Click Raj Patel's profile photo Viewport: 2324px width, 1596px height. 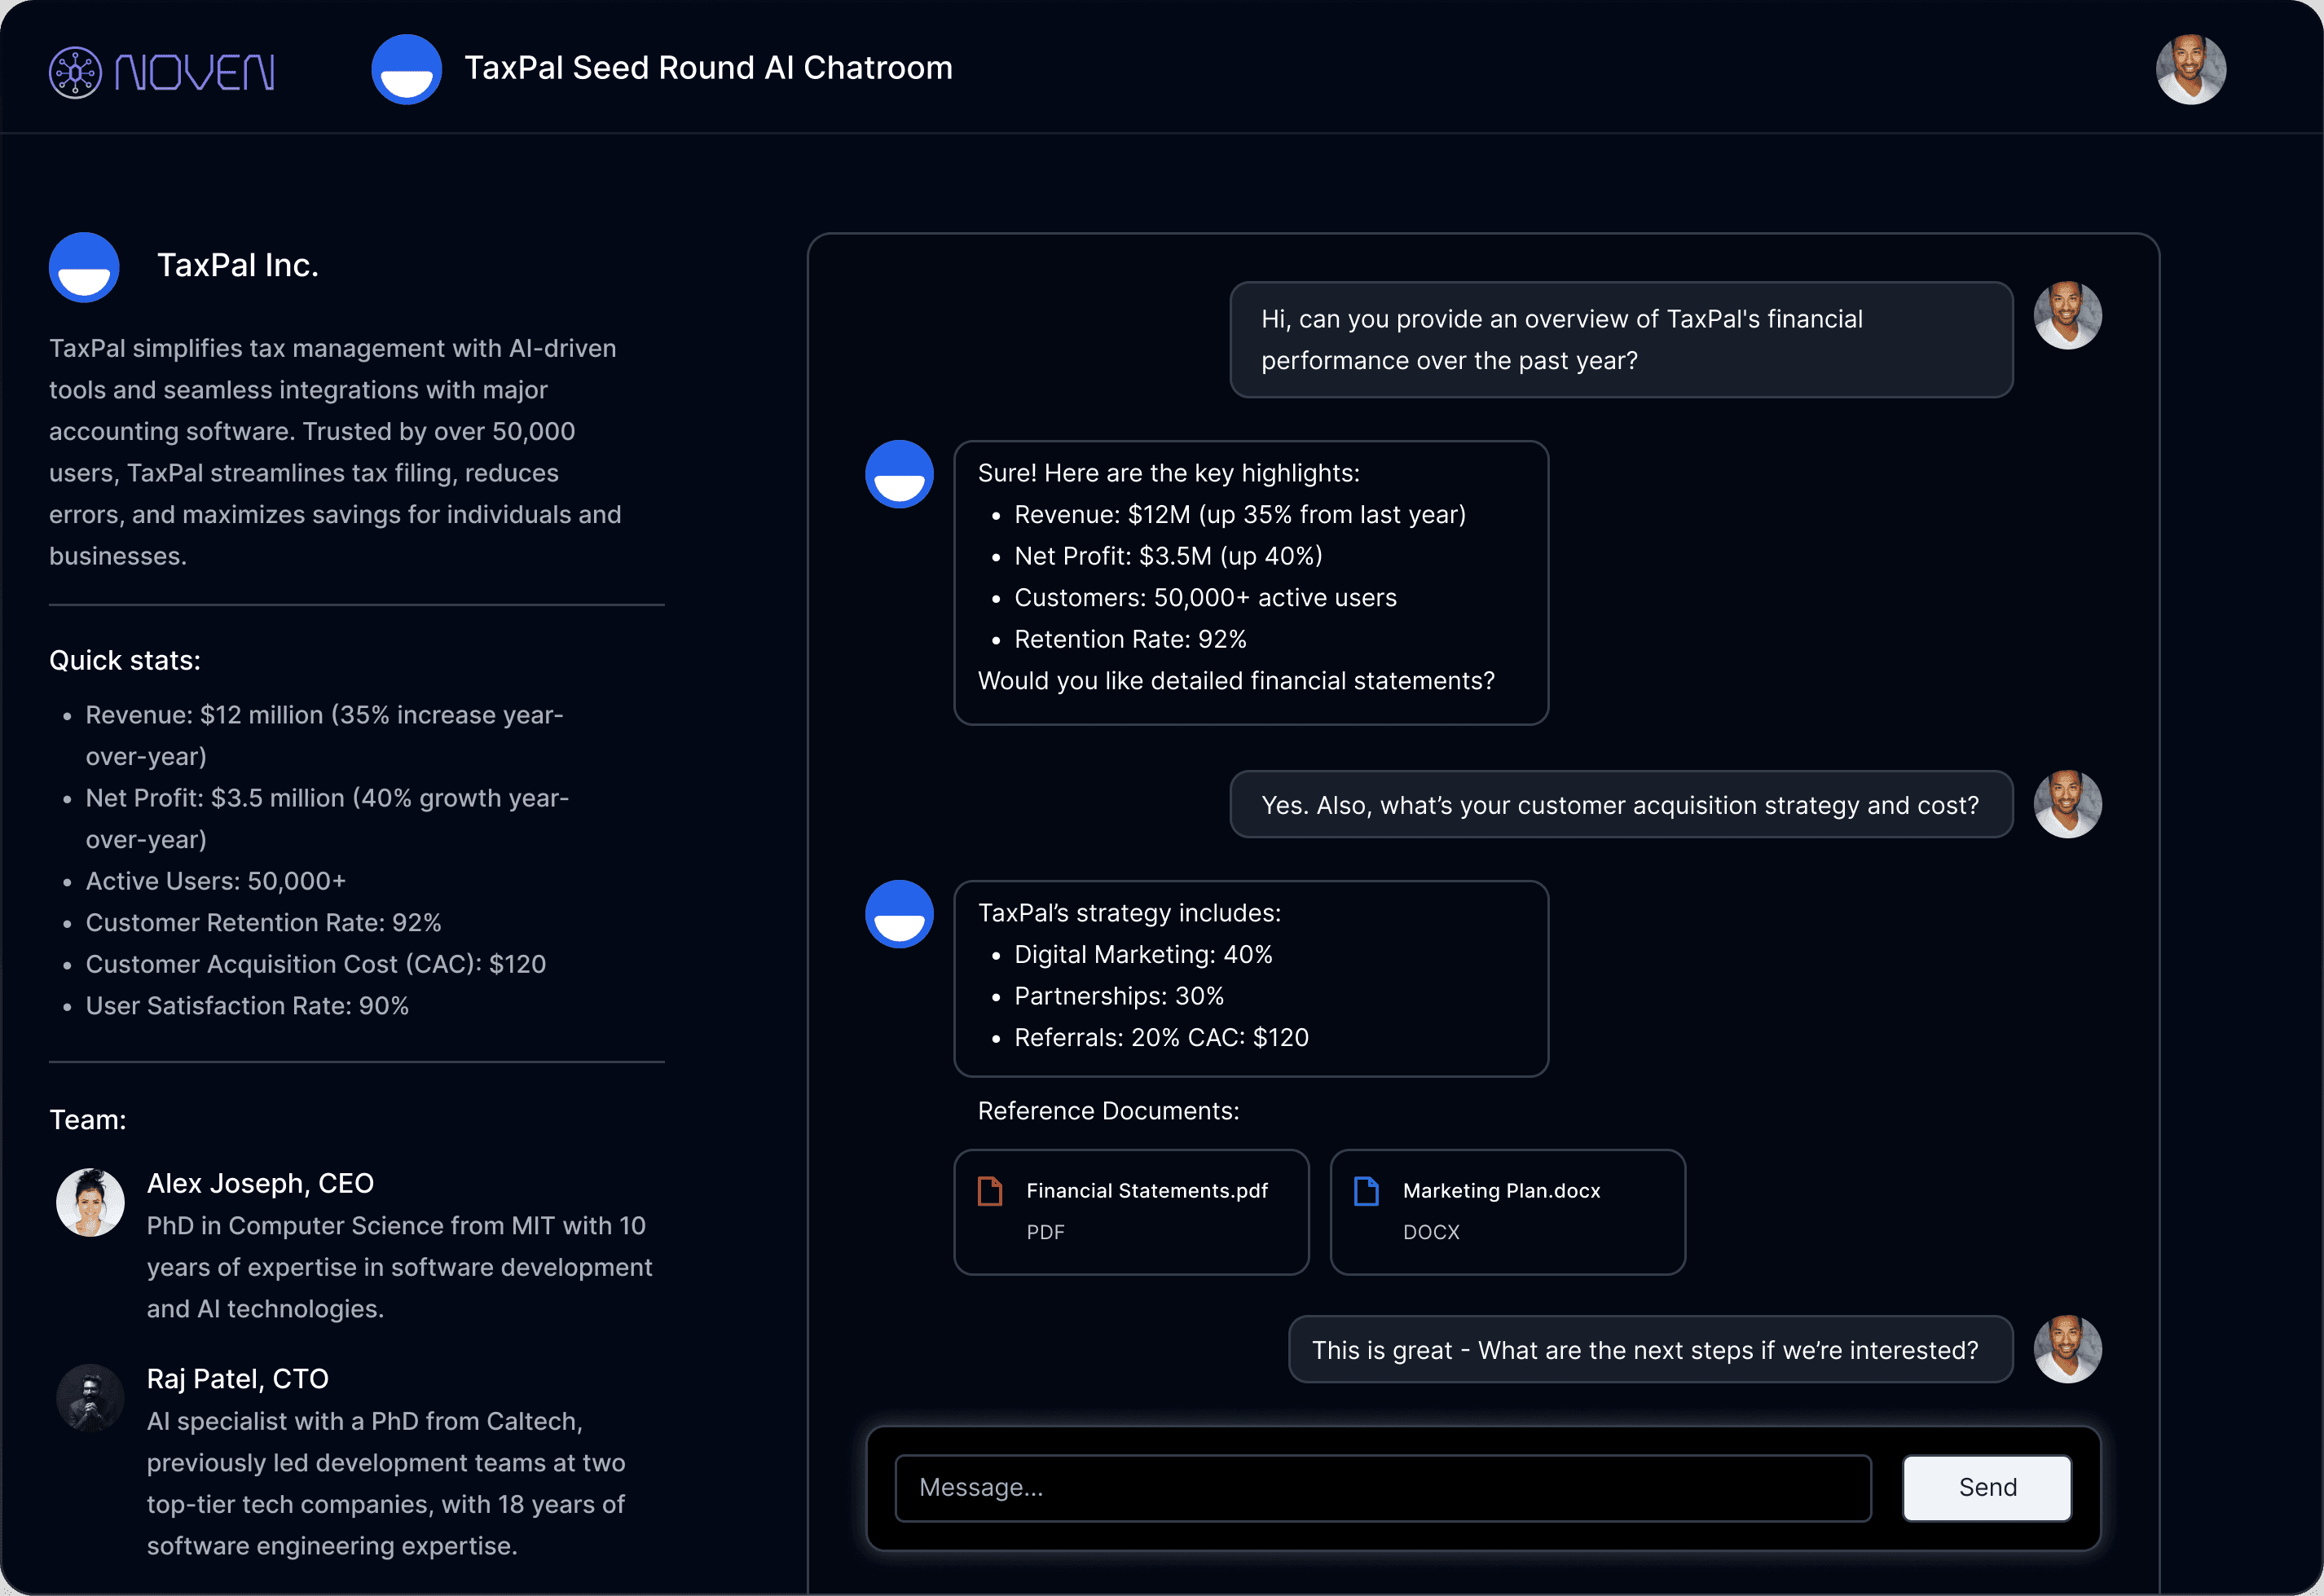pos(90,1397)
